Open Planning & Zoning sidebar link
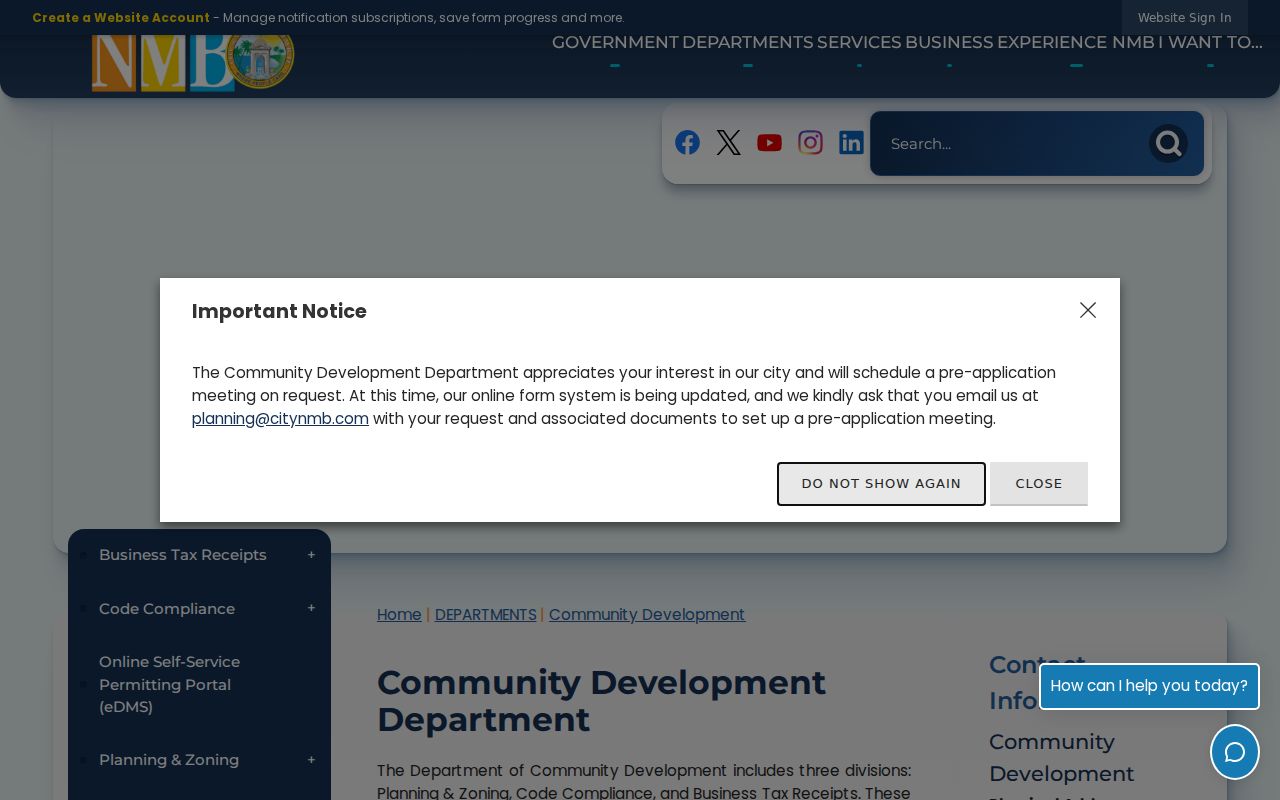 [169, 760]
